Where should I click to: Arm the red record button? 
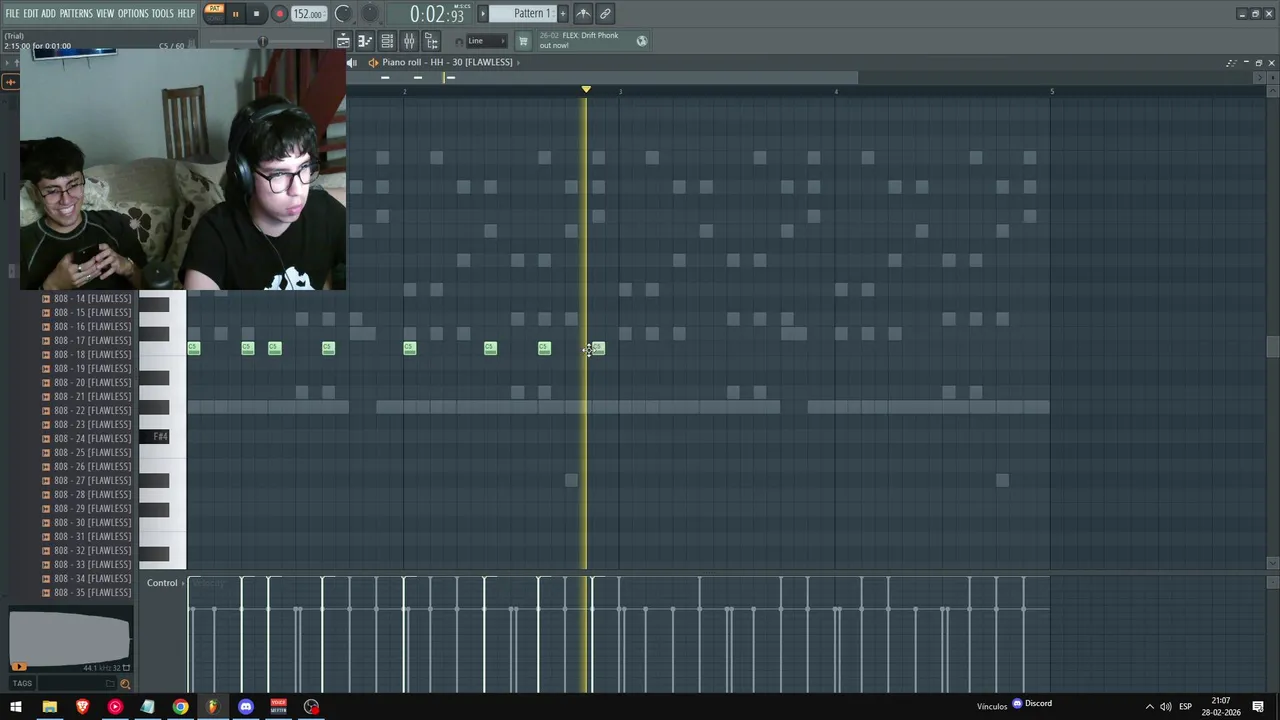coord(279,14)
